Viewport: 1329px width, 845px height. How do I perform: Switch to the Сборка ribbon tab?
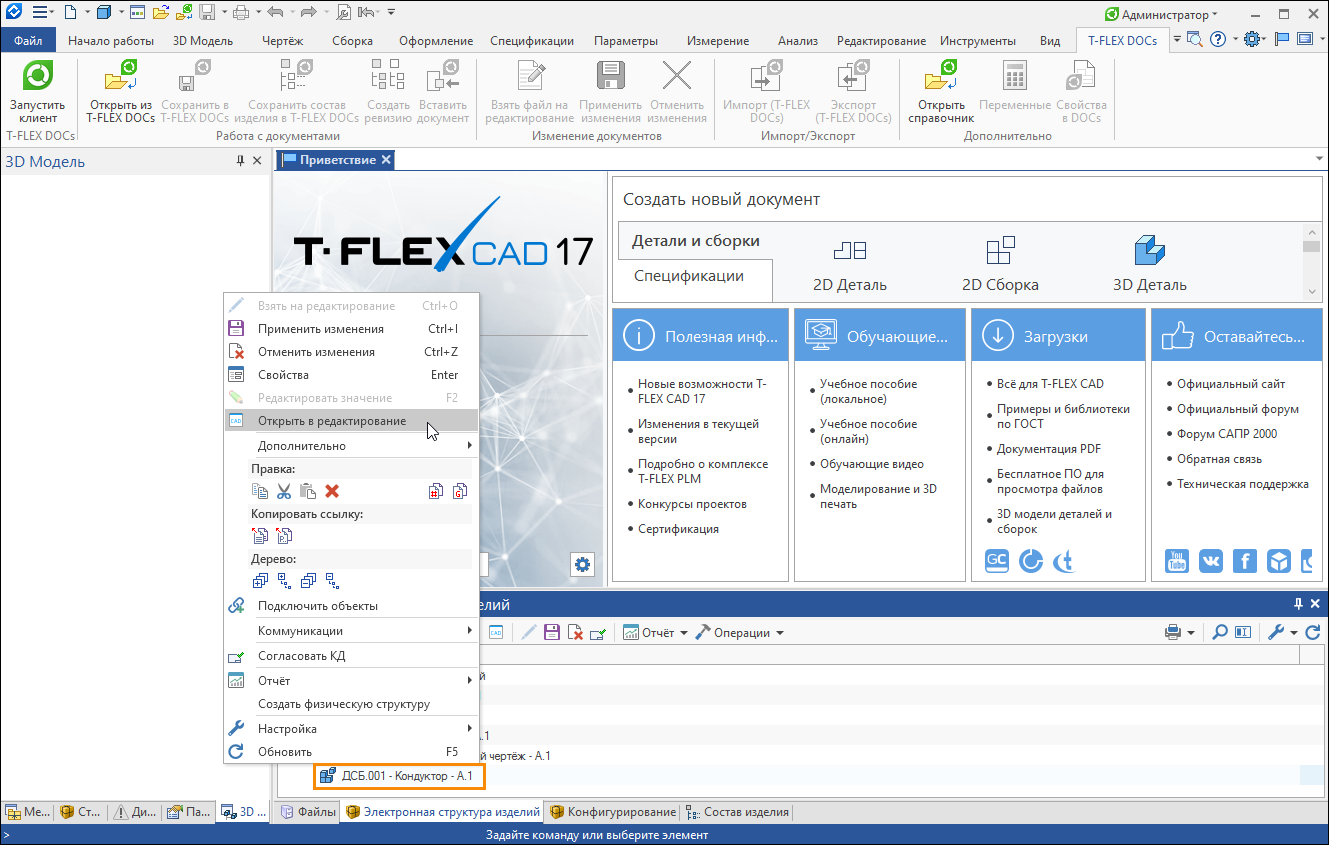(x=352, y=41)
